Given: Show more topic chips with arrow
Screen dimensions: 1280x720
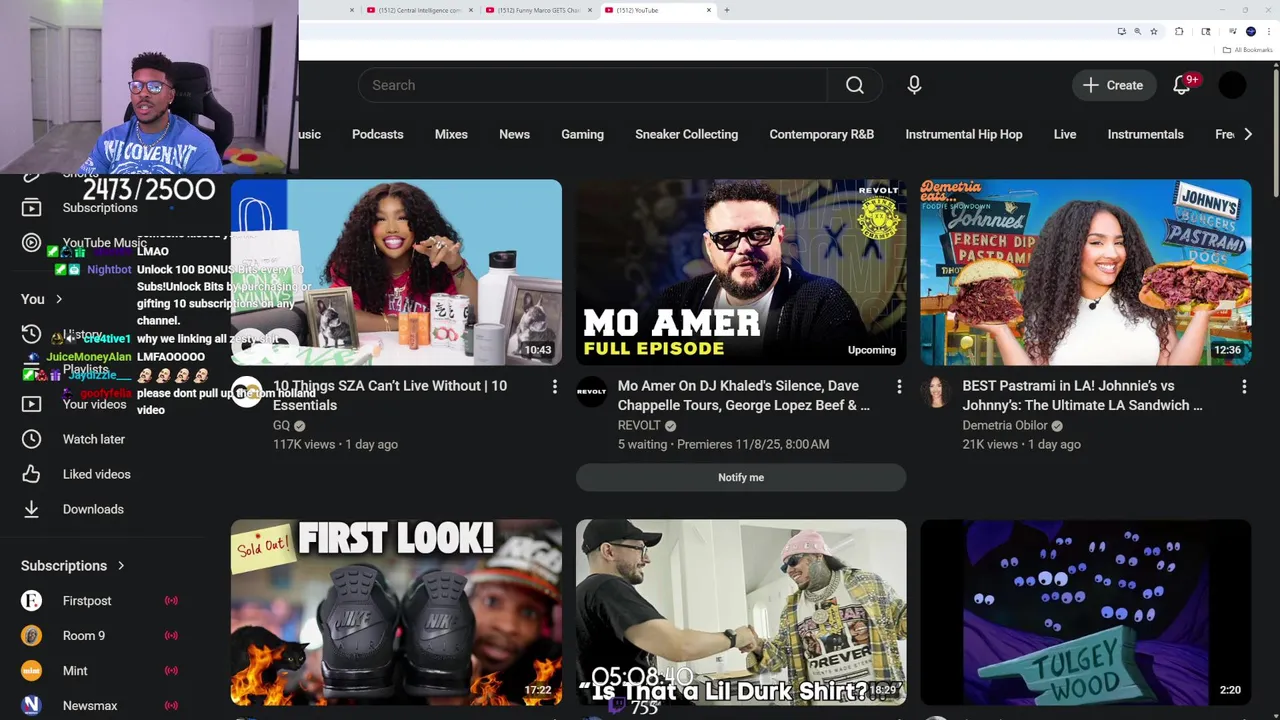Looking at the screenshot, I should pos(1247,134).
